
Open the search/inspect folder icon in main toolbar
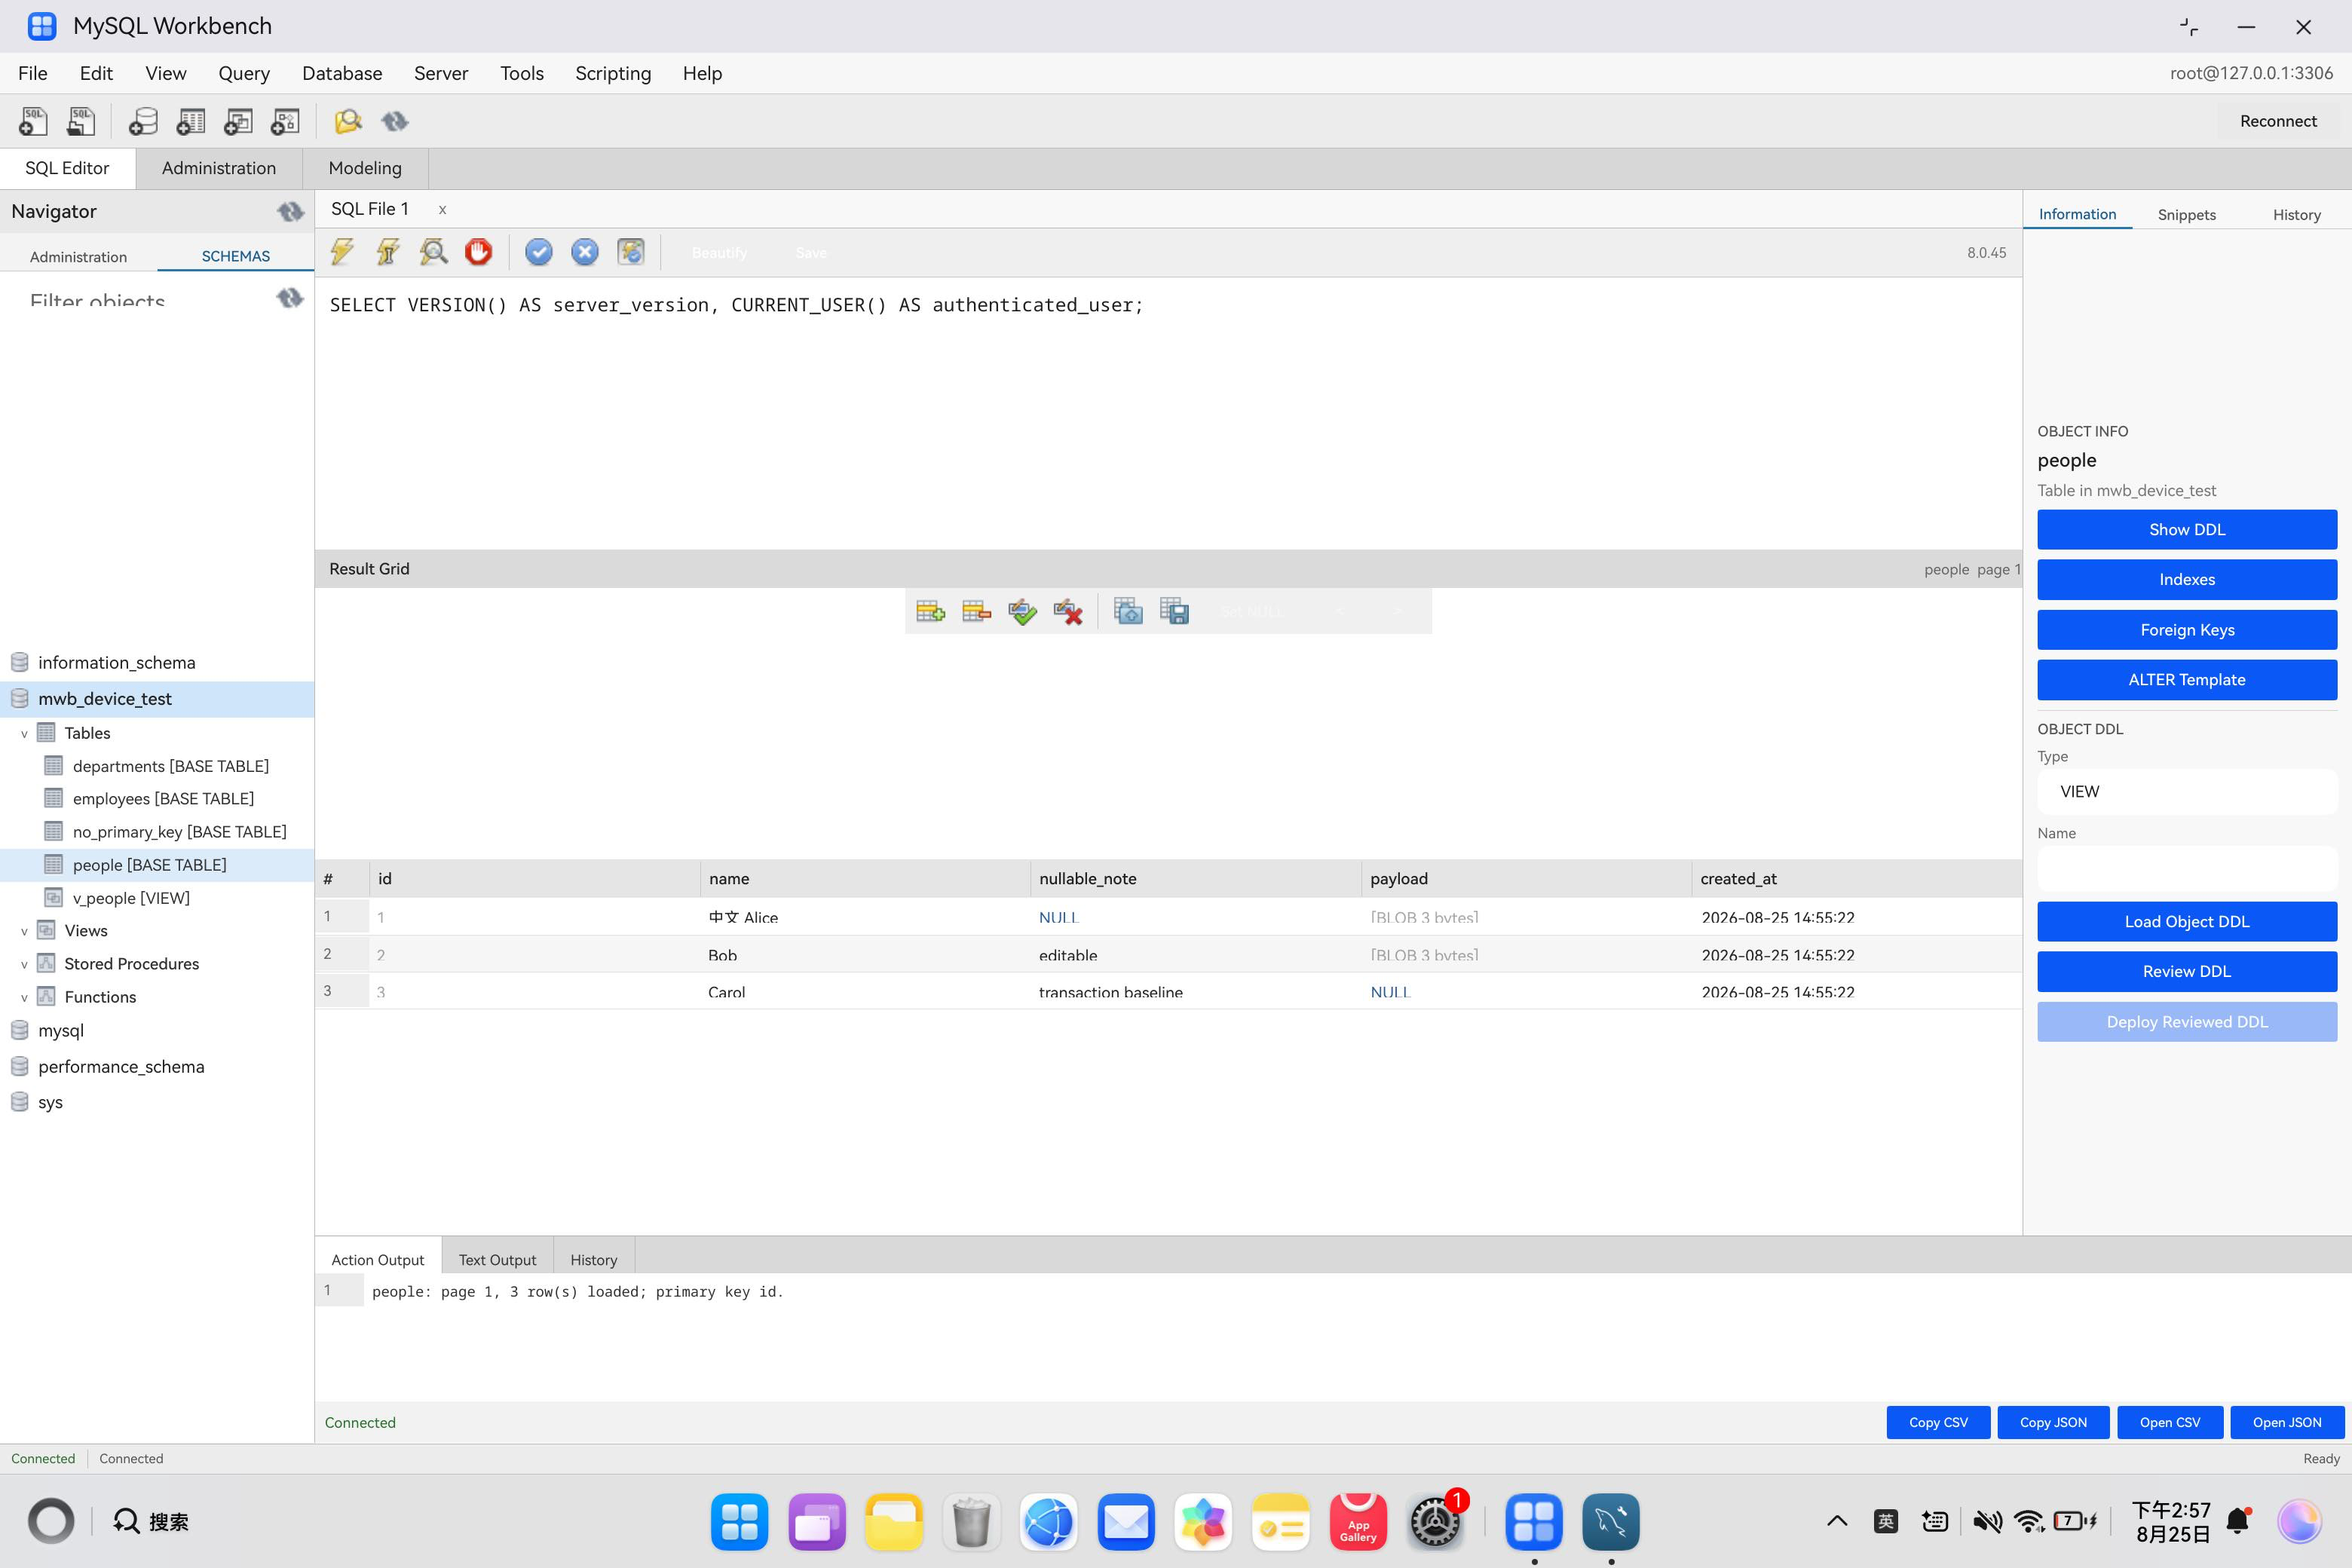click(x=347, y=121)
